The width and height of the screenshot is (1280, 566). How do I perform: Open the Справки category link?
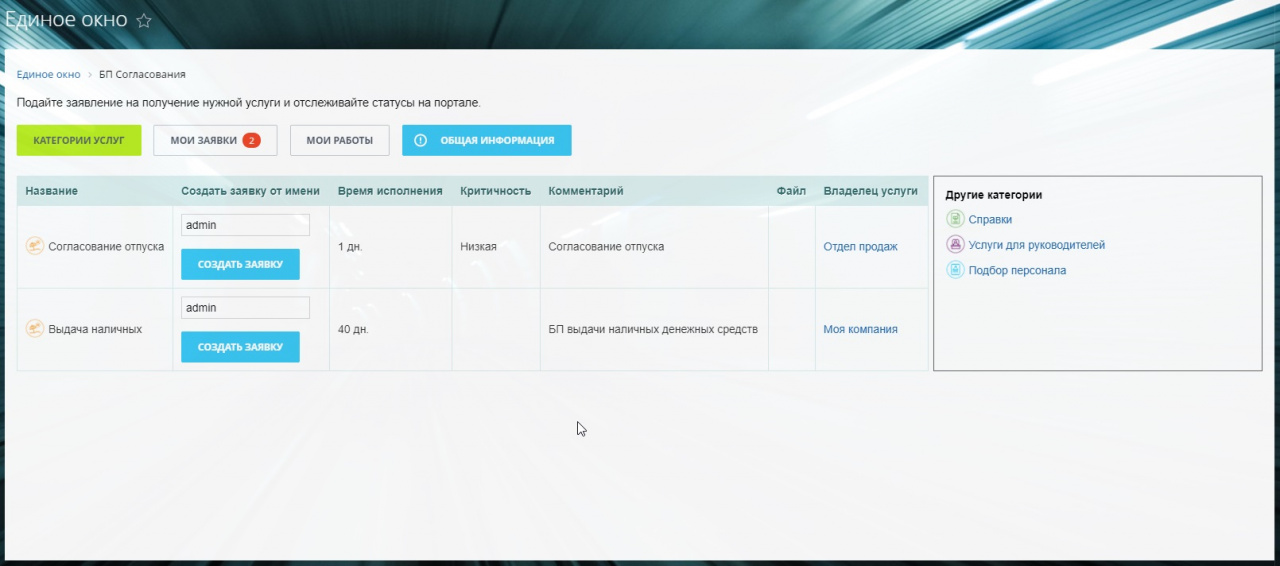coord(990,219)
